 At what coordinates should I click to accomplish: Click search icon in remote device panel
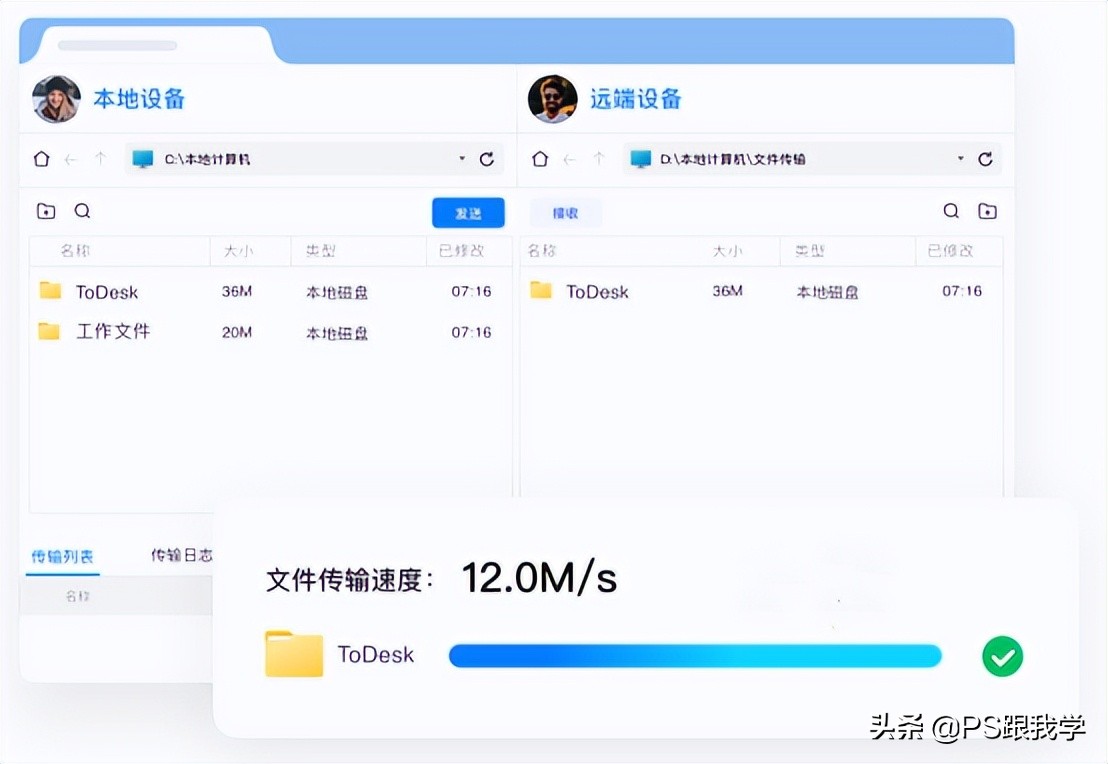coord(951,211)
